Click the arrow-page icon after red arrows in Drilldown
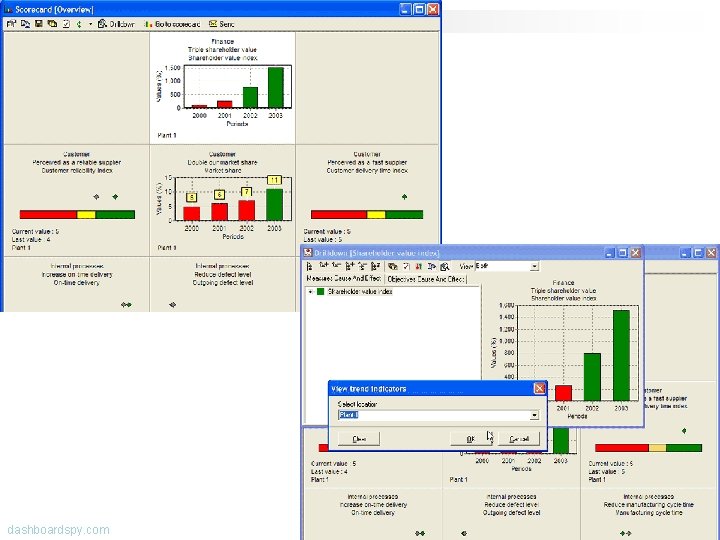The image size is (720, 540). (x=432, y=266)
